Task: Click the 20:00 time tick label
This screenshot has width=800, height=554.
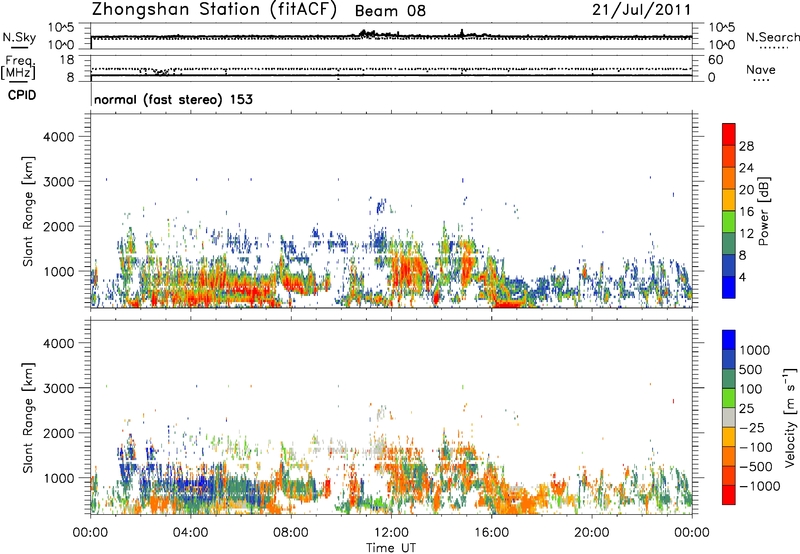Action: (x=592, y=533)
